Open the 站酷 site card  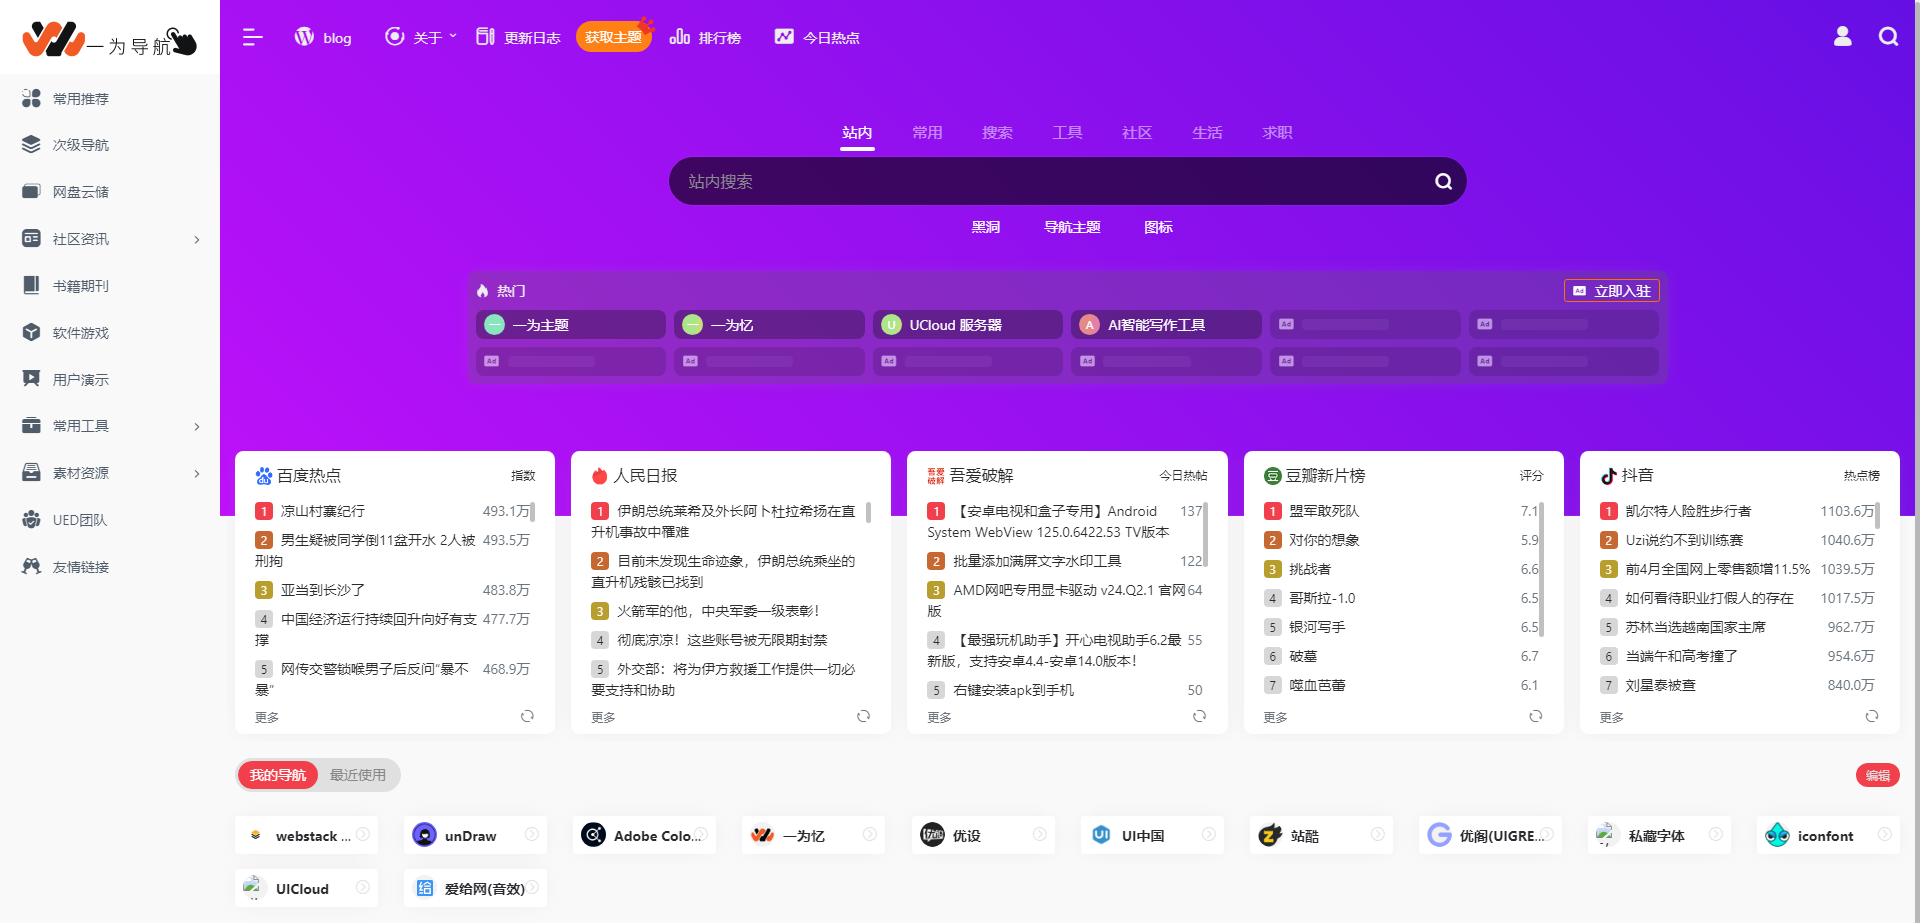1320,835
